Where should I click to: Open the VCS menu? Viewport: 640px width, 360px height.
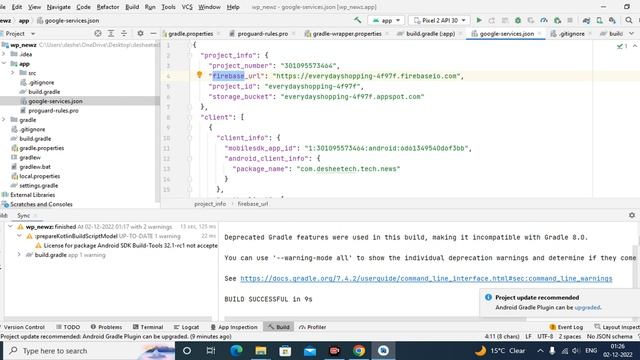[187, 7]
